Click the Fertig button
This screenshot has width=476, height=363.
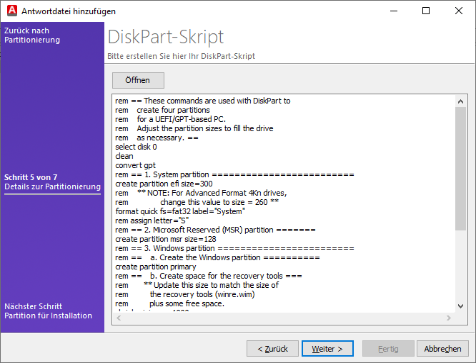388,349
